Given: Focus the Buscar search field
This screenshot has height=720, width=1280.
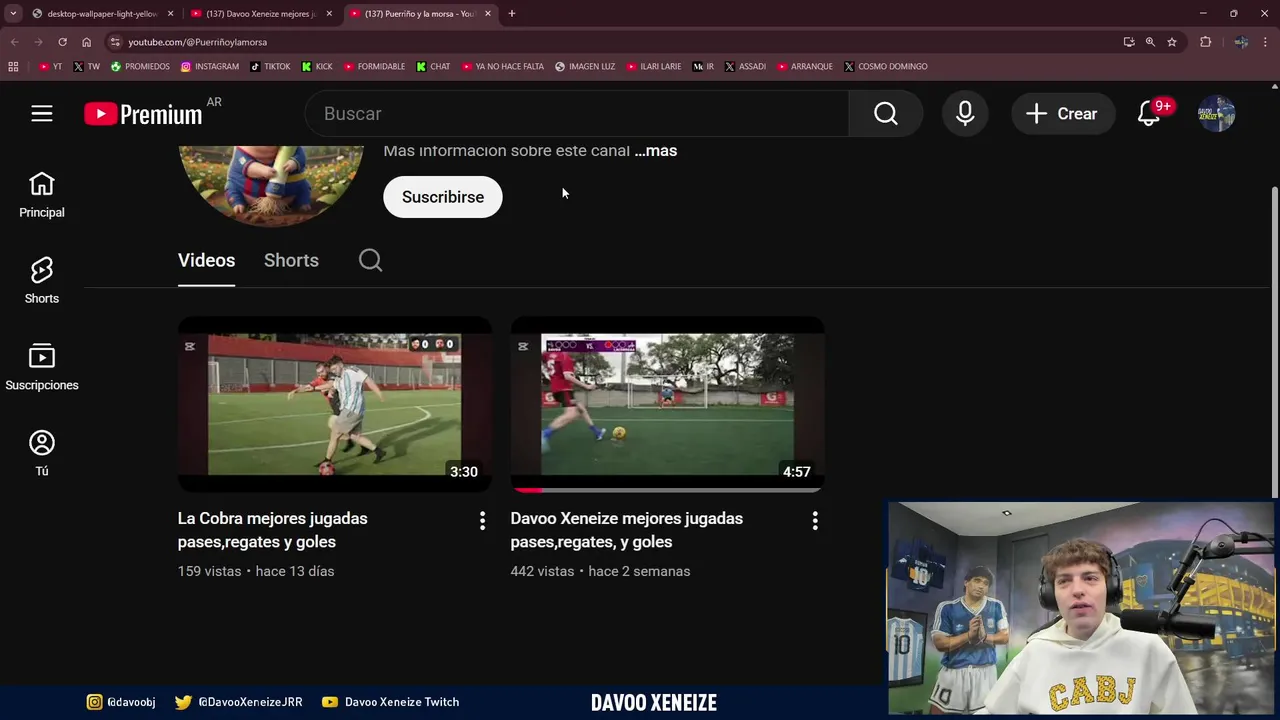Looking at the screenshot, I should click(577, 114).
